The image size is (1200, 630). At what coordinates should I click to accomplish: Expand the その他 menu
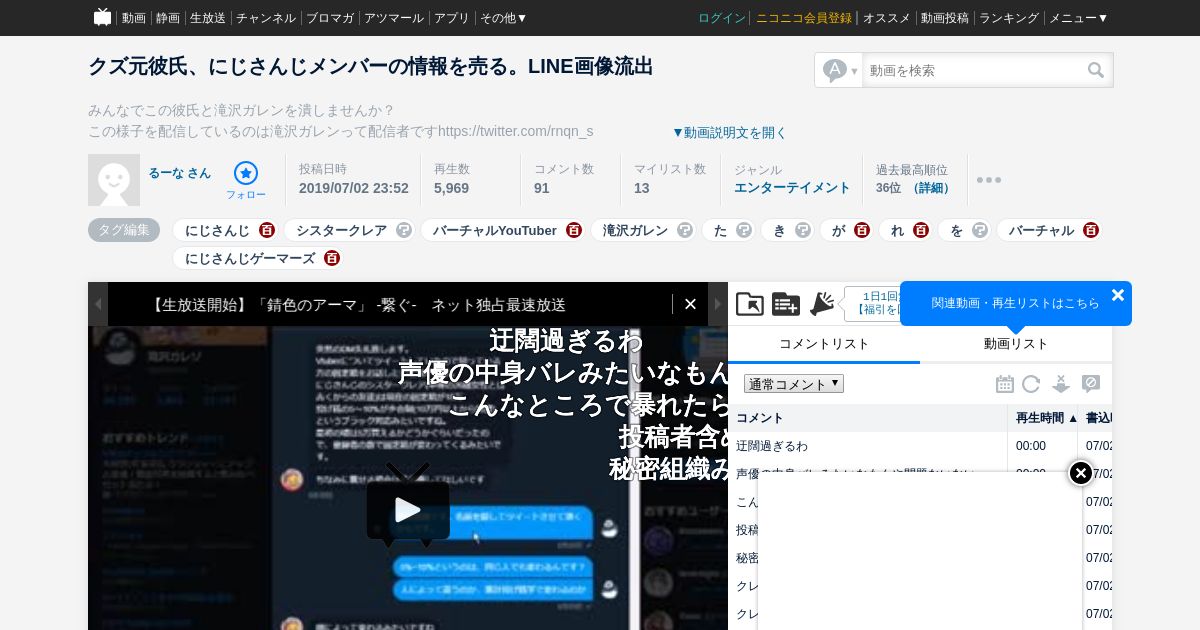[x=503, y=18]
